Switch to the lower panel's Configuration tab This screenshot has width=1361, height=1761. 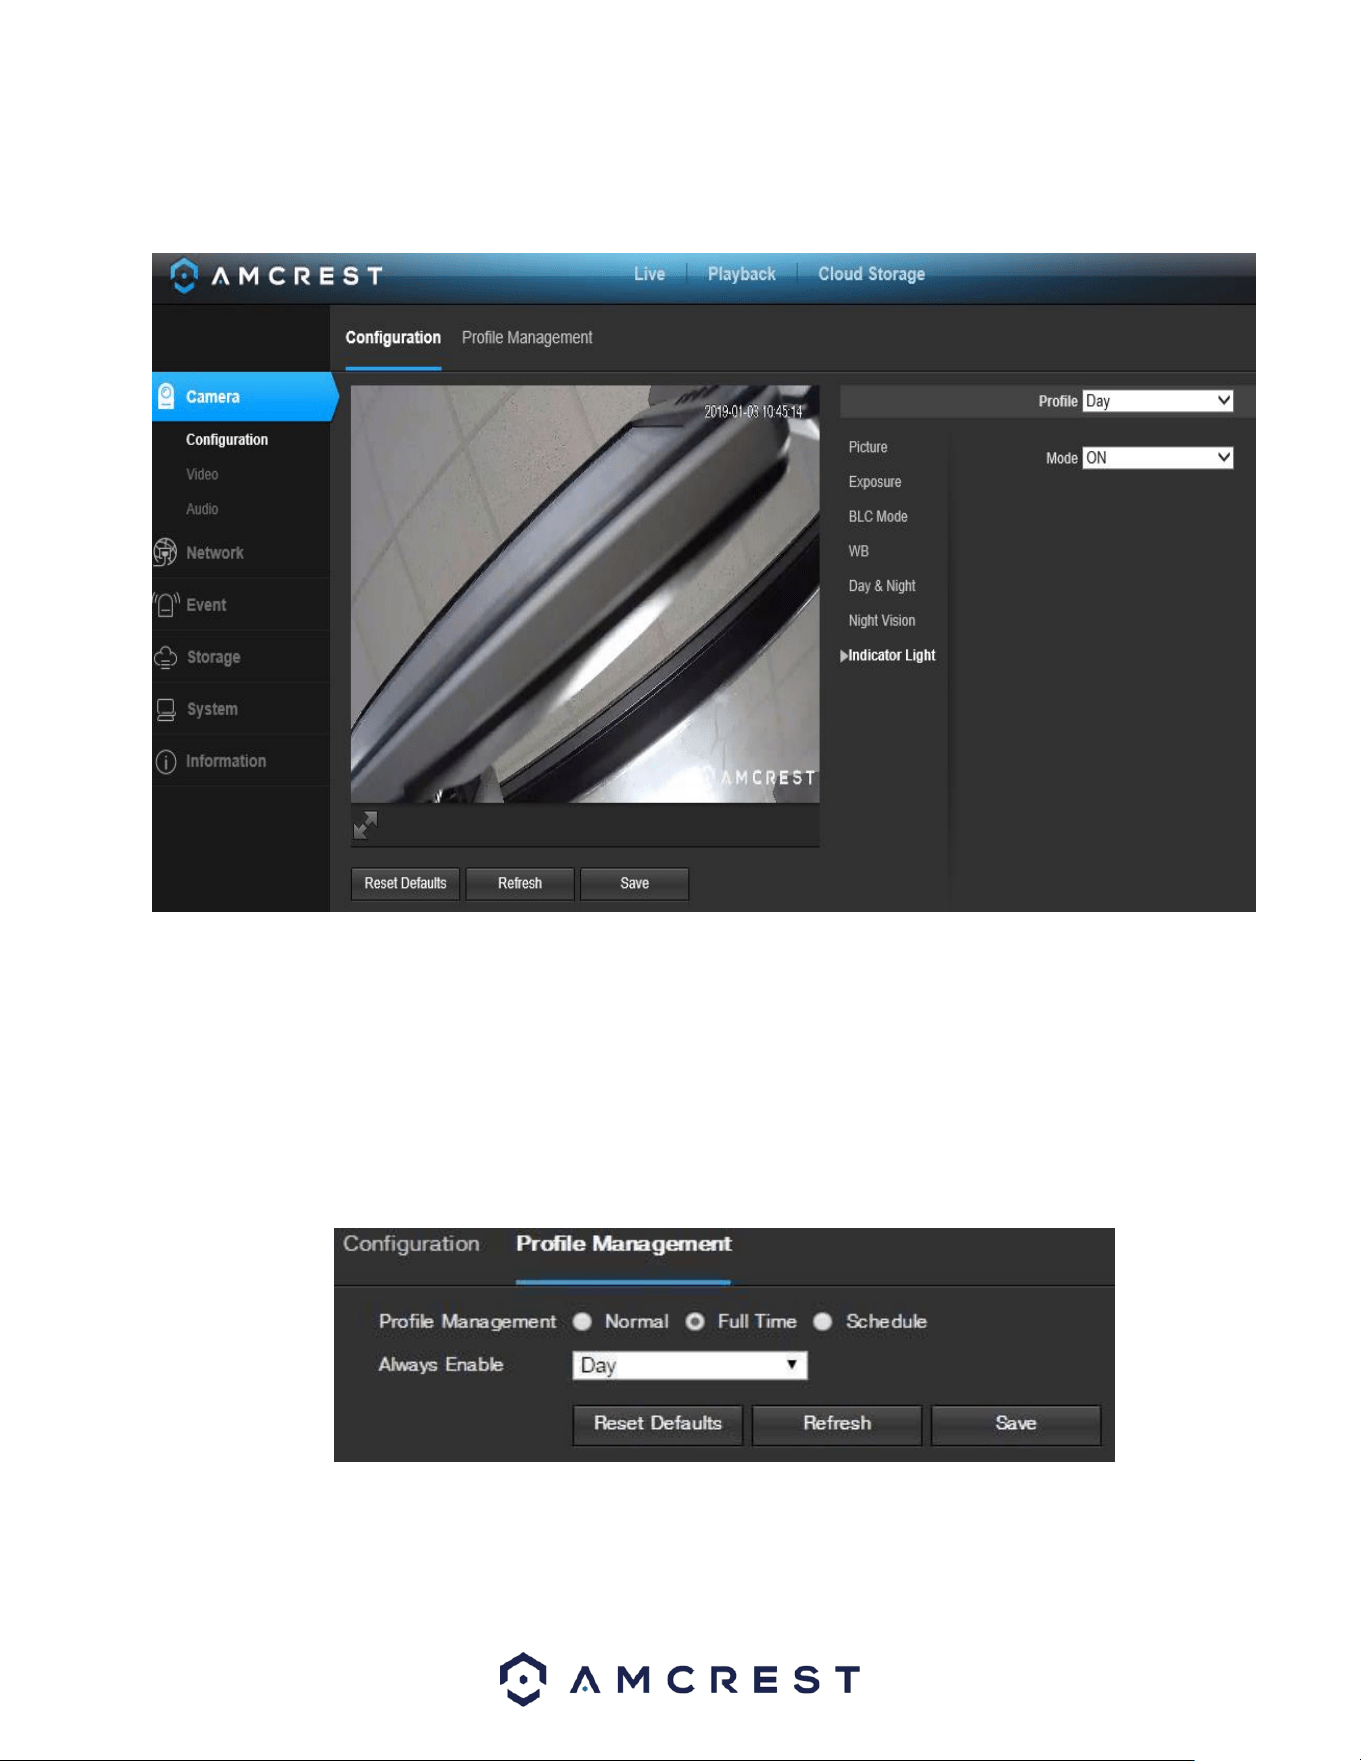[x=411, y=1244]
